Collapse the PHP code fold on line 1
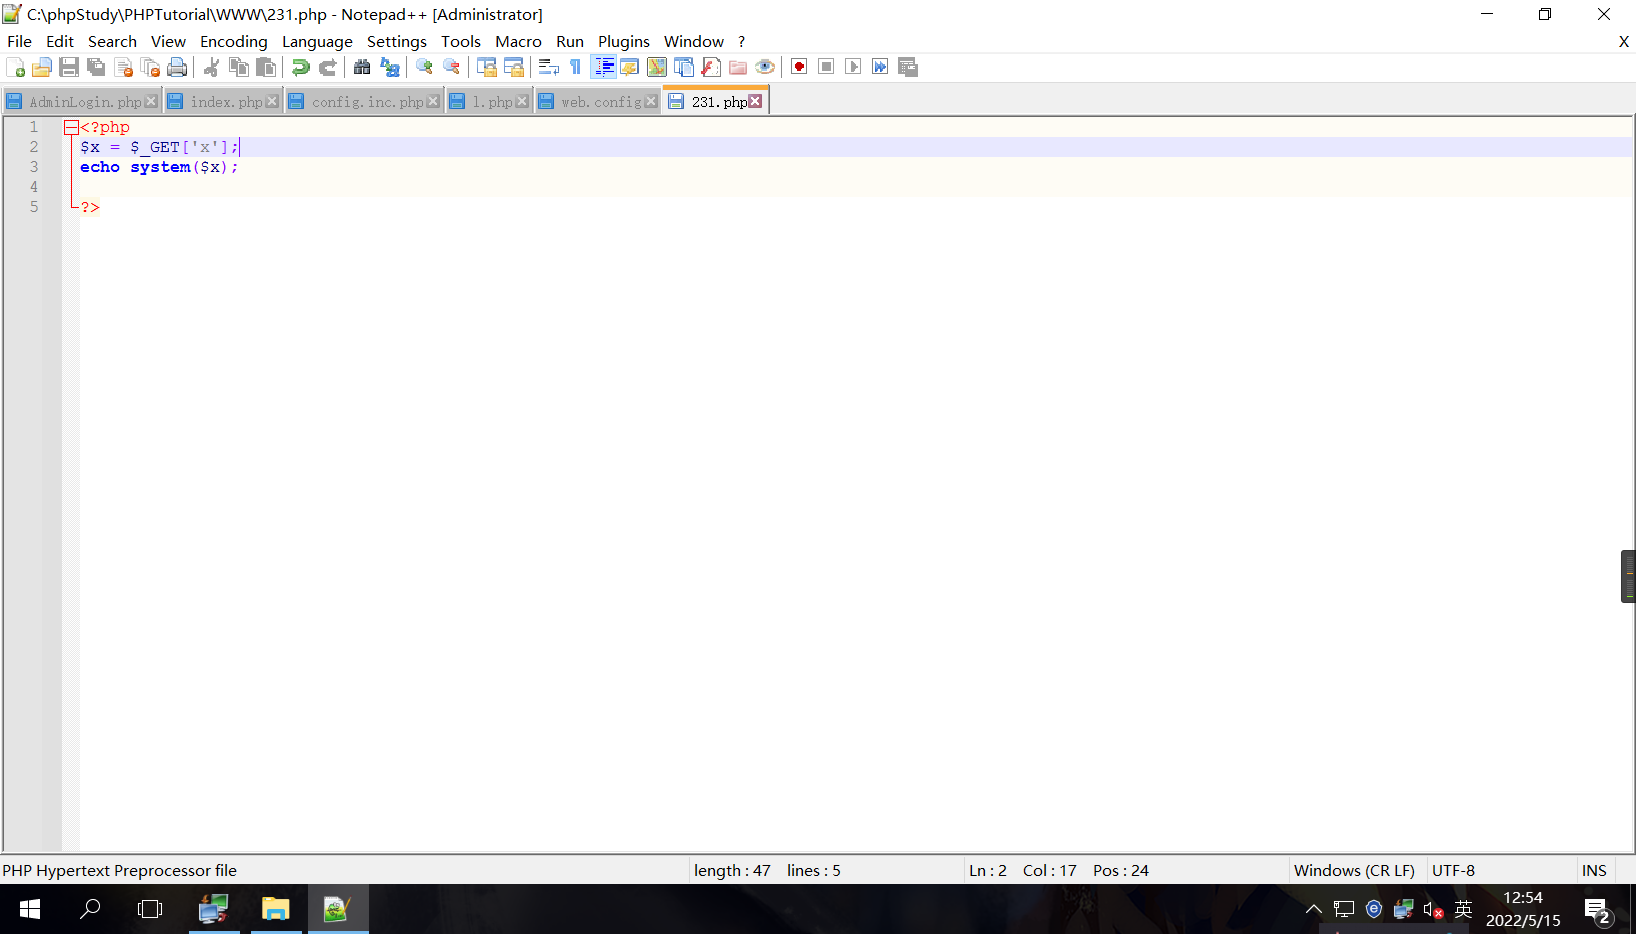Image resolution: width=1636 pixels, height=934 pixels. 70,127
